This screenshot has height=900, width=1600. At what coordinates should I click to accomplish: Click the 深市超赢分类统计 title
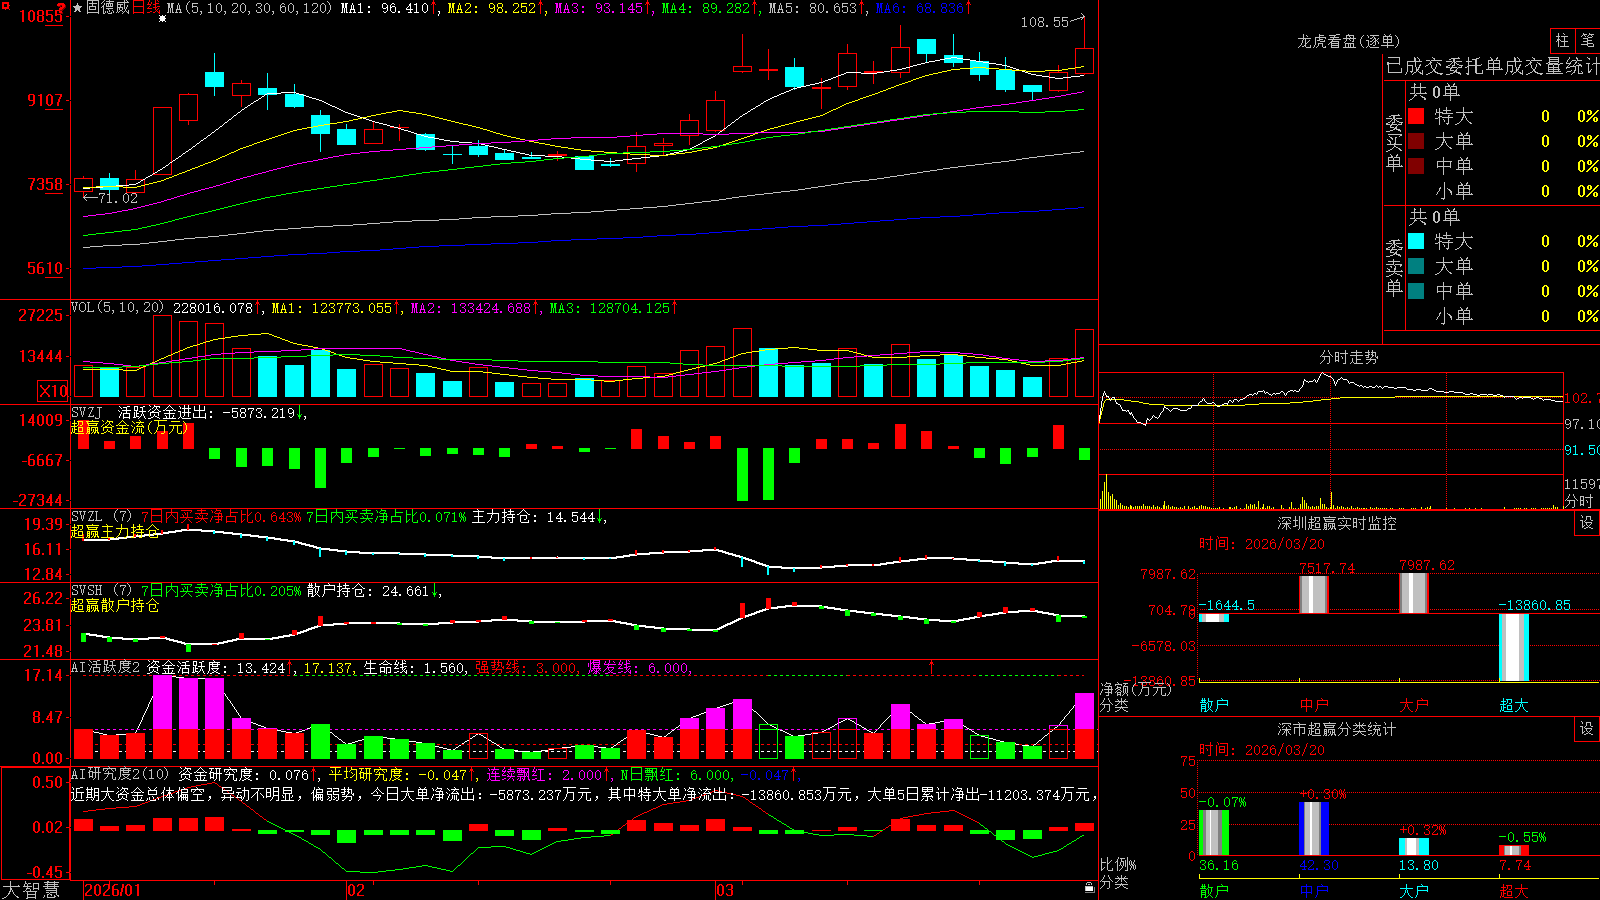[1337, 729]
